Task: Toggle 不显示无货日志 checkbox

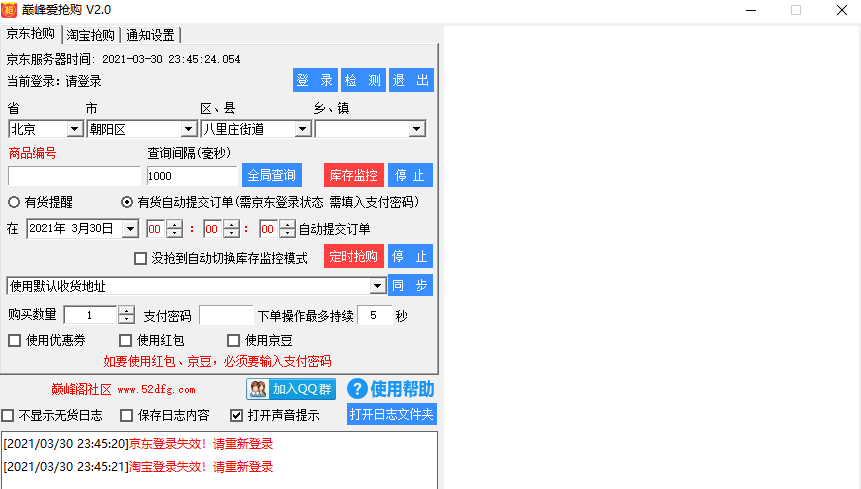Action: (8, 415)
